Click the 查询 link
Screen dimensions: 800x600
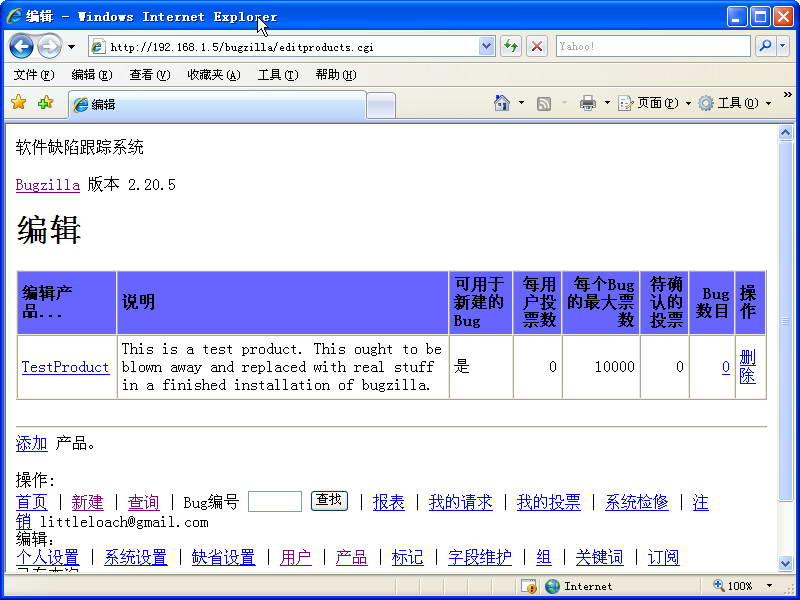click(x=143, y=503)
